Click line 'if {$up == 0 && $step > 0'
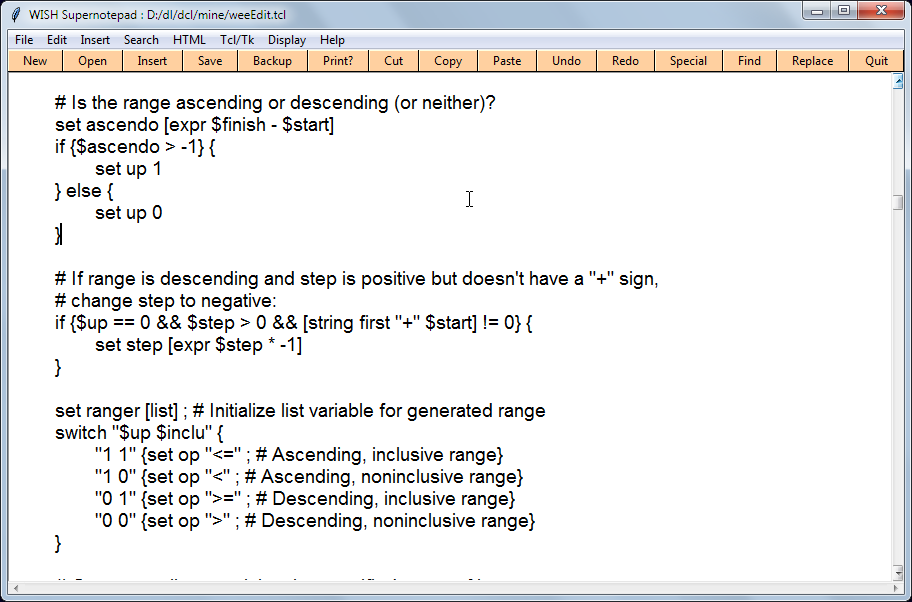This screenshot has height=602, width=912. tap(293, 323)
